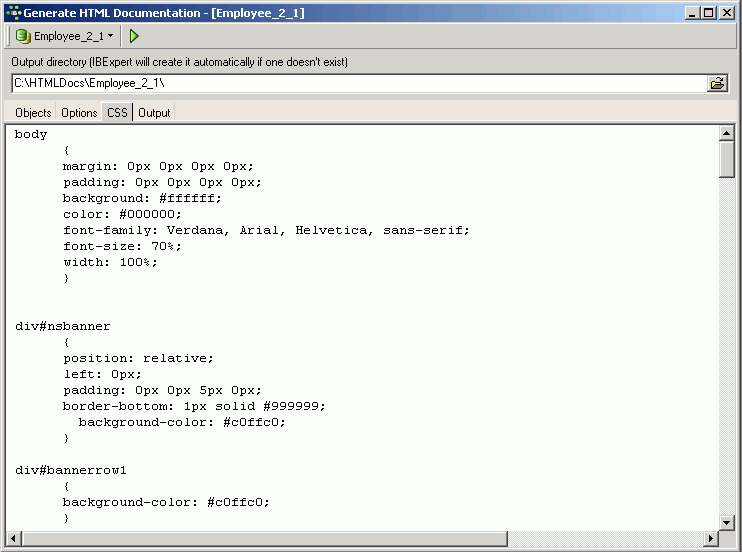Click the horizontal scrollbar right arrow
The height and width of the screenshot is (552, 742).
[x=711, y=539]
